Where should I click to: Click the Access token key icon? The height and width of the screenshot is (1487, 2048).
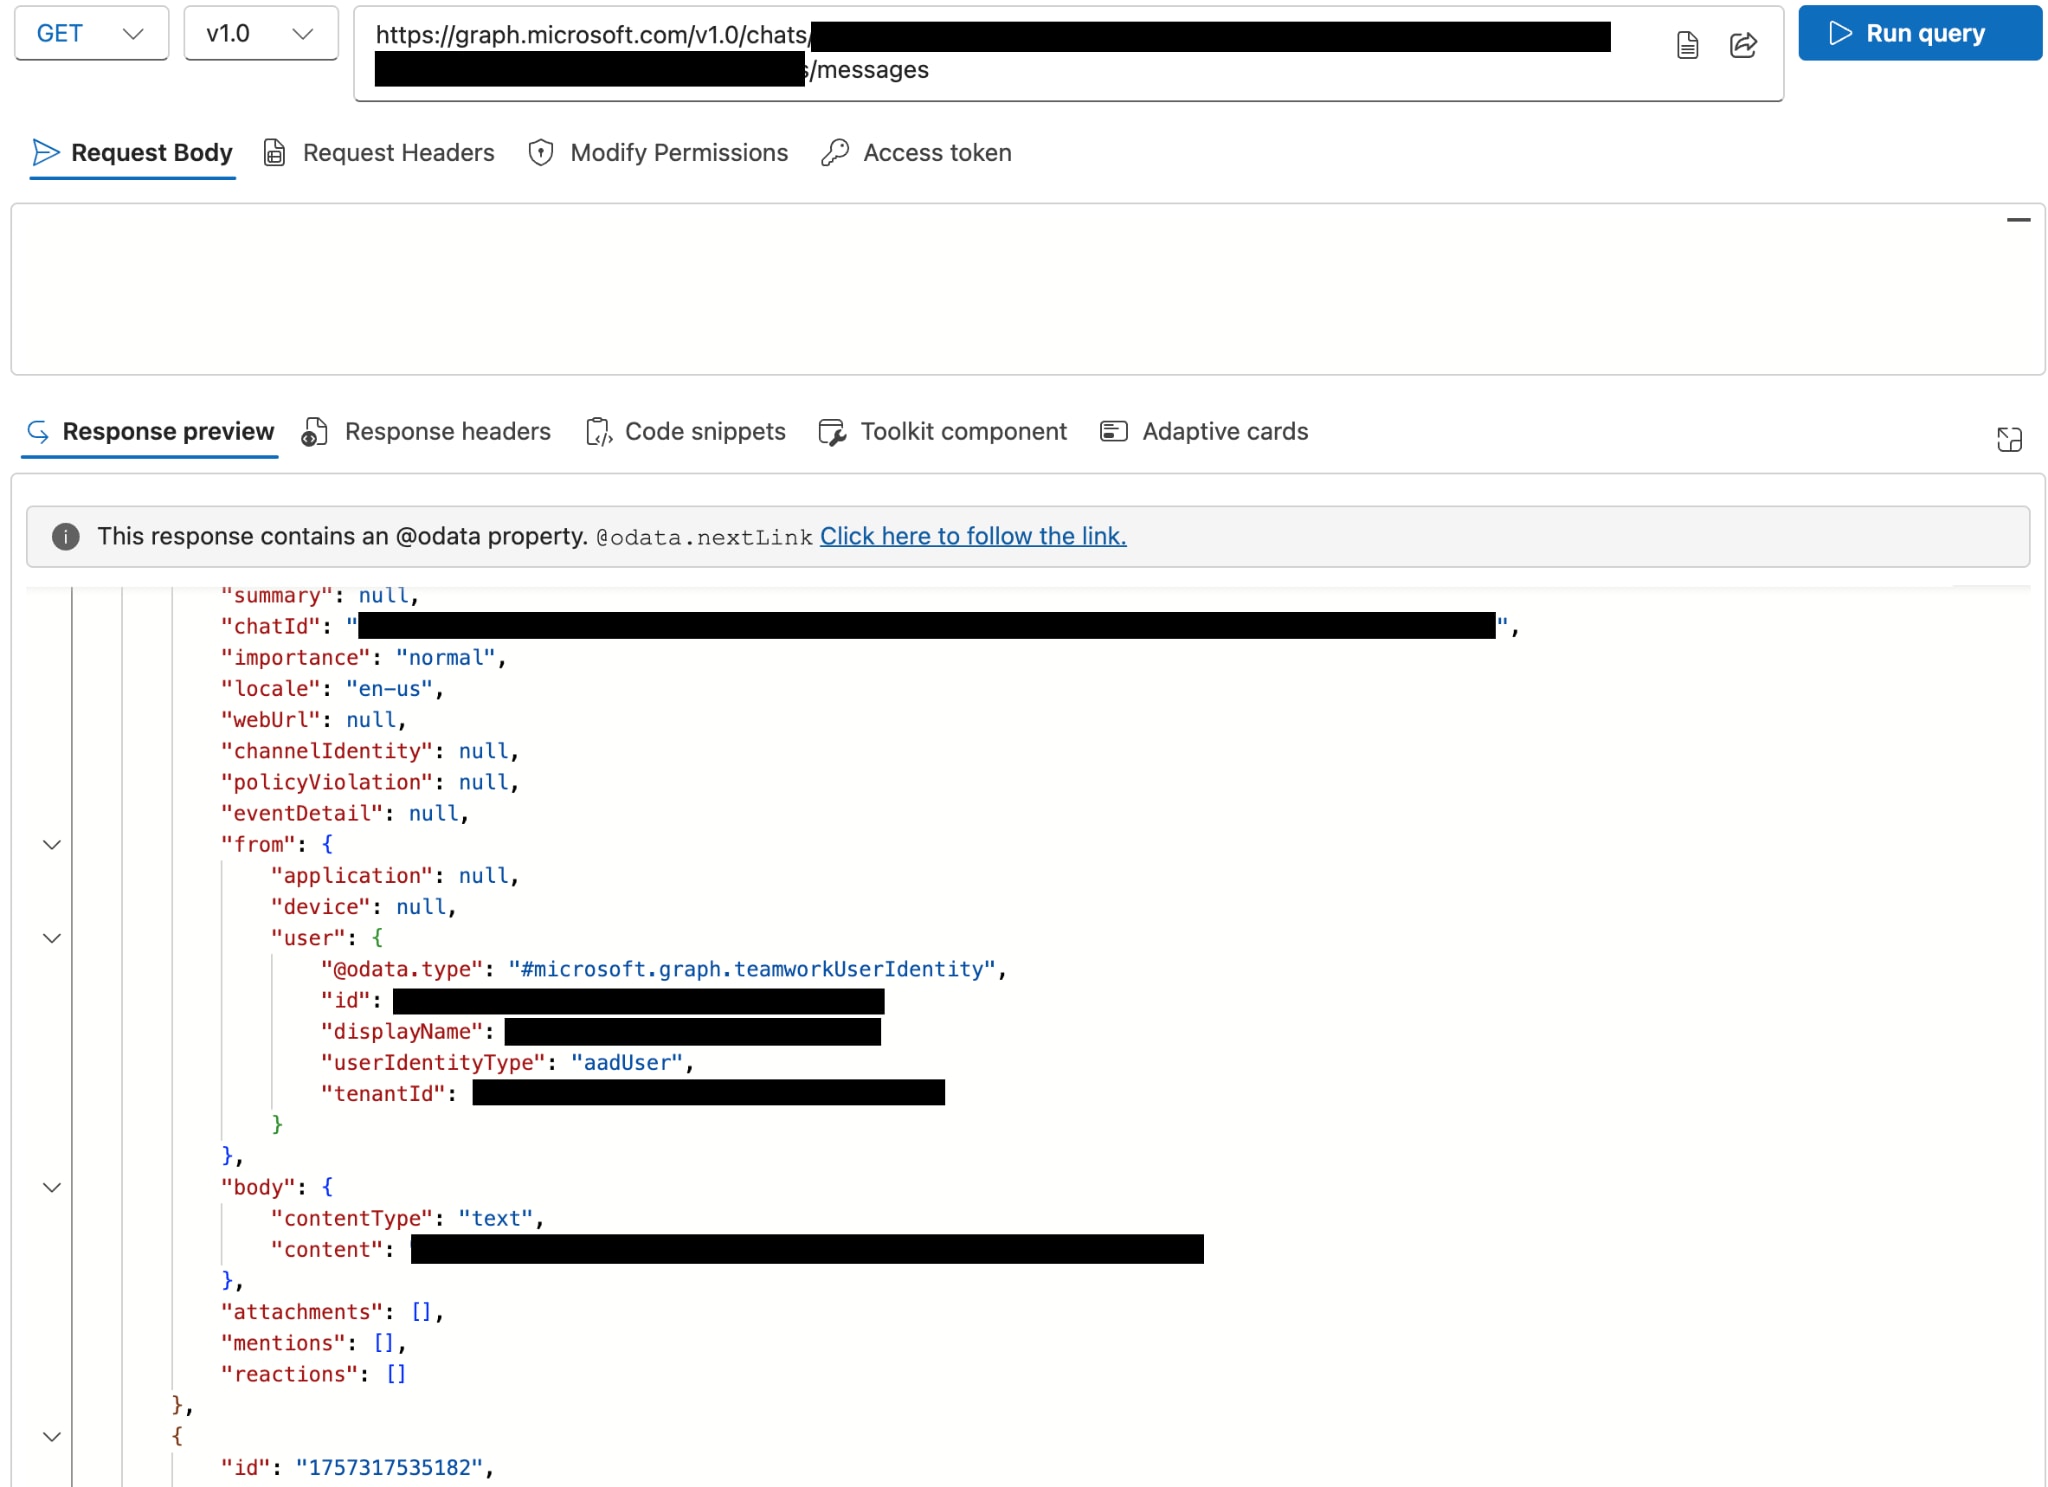833,152
